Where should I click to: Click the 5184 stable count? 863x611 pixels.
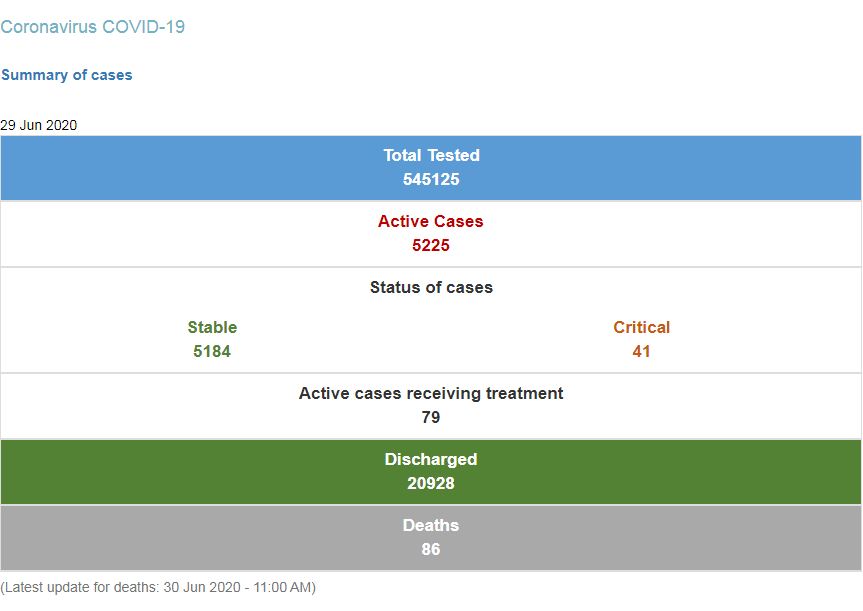pyautogui.click(x=212, y=351)
